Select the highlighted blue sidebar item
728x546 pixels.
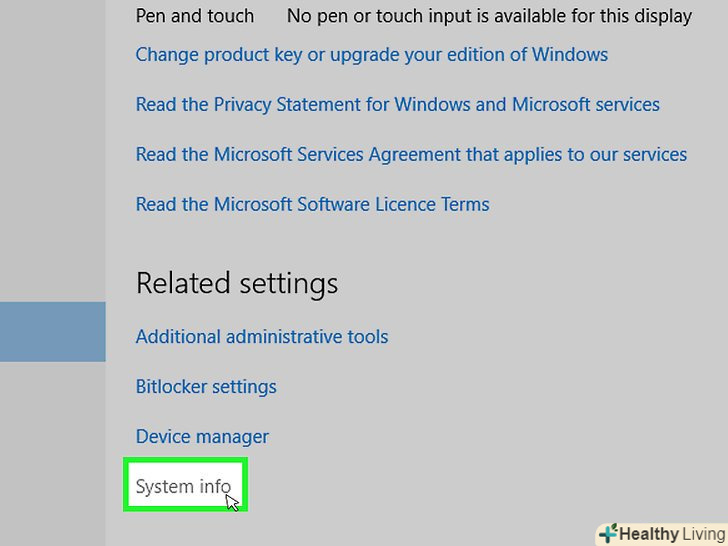pos(52,331)
